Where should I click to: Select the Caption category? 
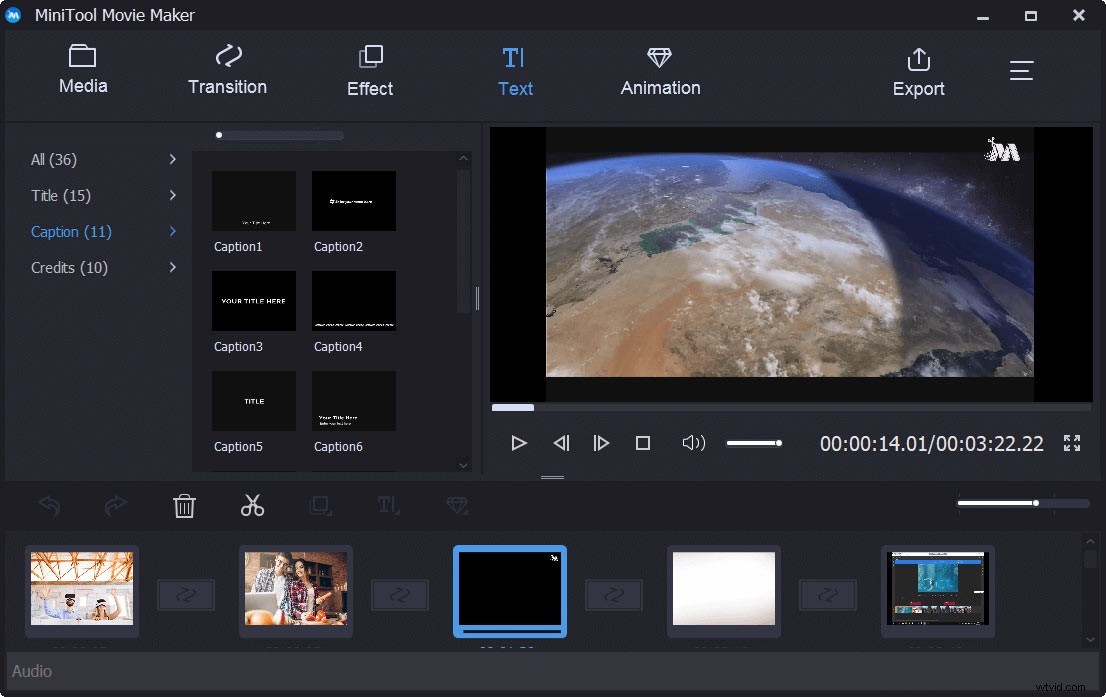click(x=71, y=231)
